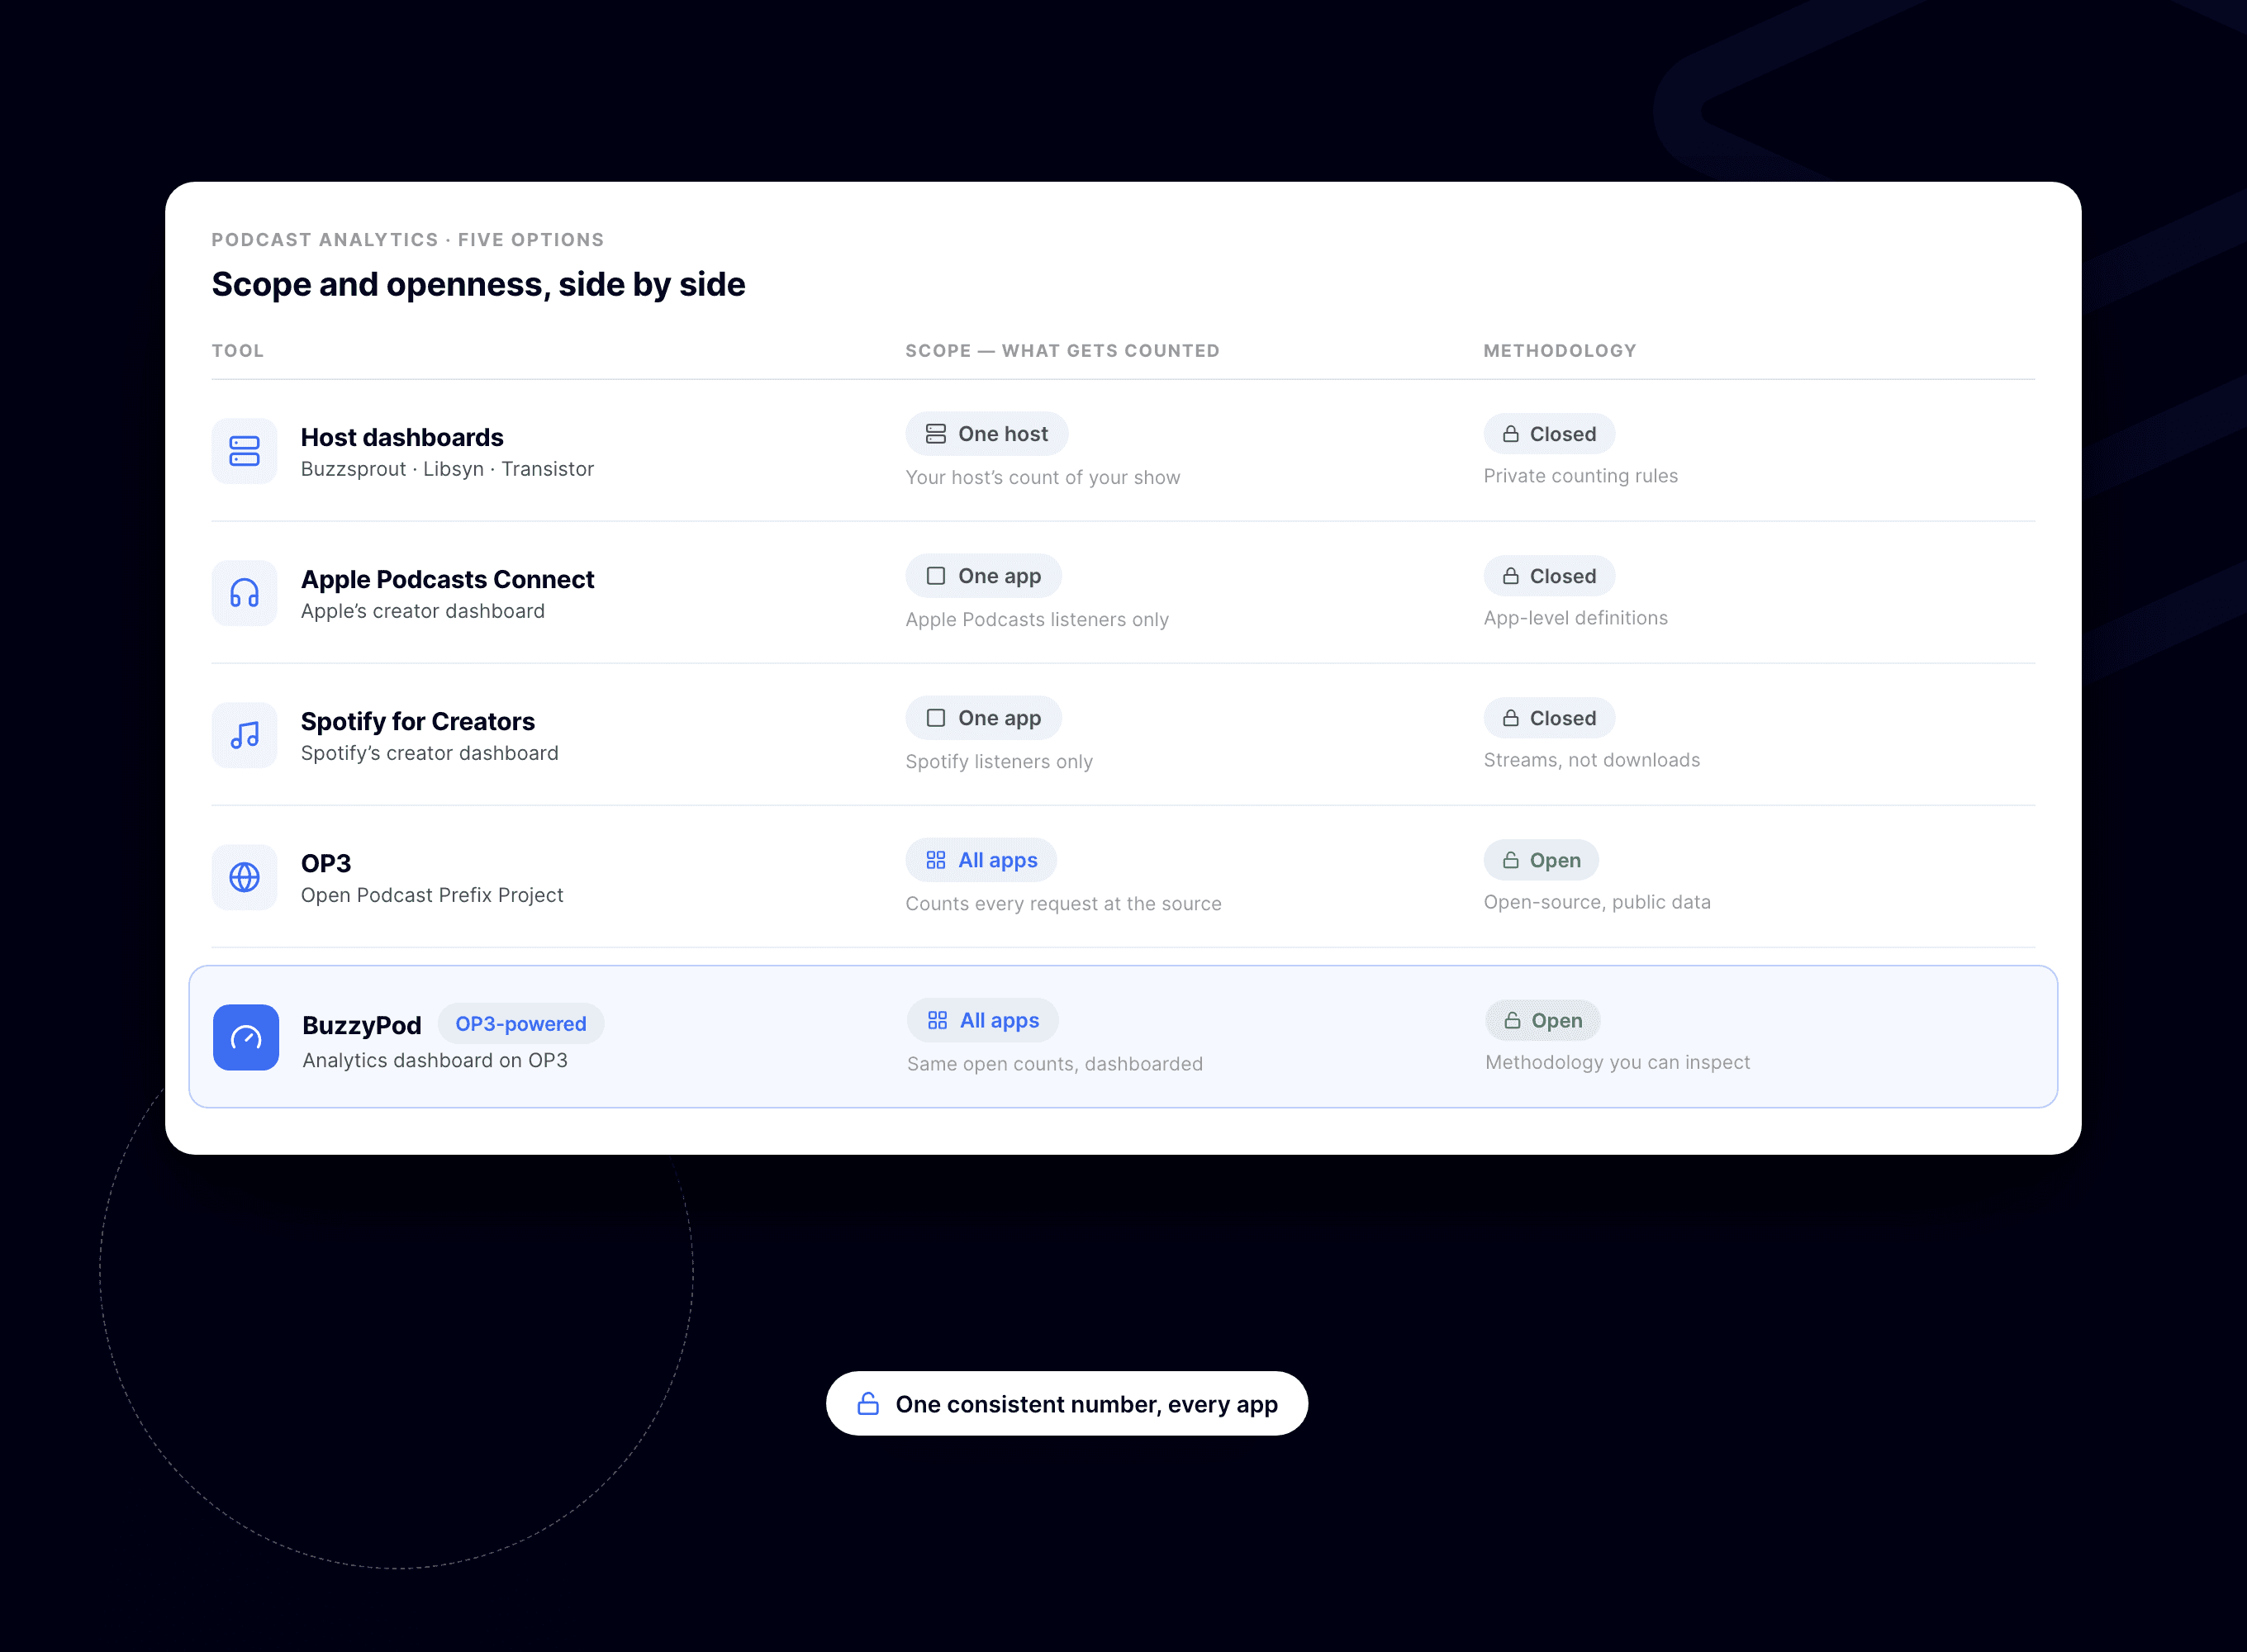The width and height of the screenshot is (2247, 1652).
Task: Click Streams, not downloads text
Action: [x=1592, y=760]
